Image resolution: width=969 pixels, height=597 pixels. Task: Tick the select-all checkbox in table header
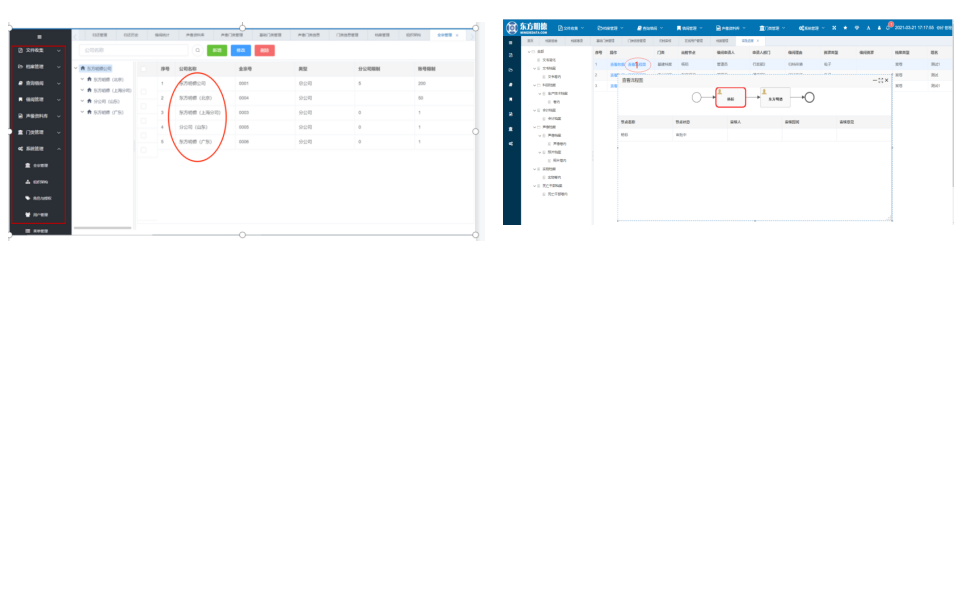(x=144, y=69)
